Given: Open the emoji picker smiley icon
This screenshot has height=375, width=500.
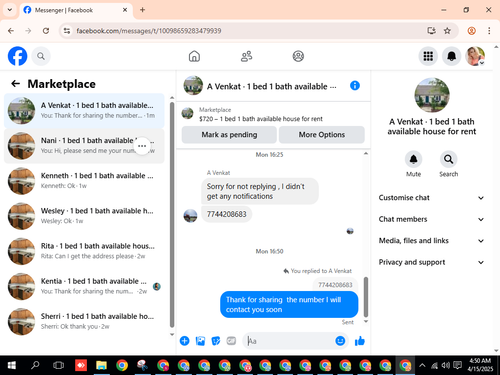Looking at the screenshot, I should pyautogui.click(x=340, y=341).
